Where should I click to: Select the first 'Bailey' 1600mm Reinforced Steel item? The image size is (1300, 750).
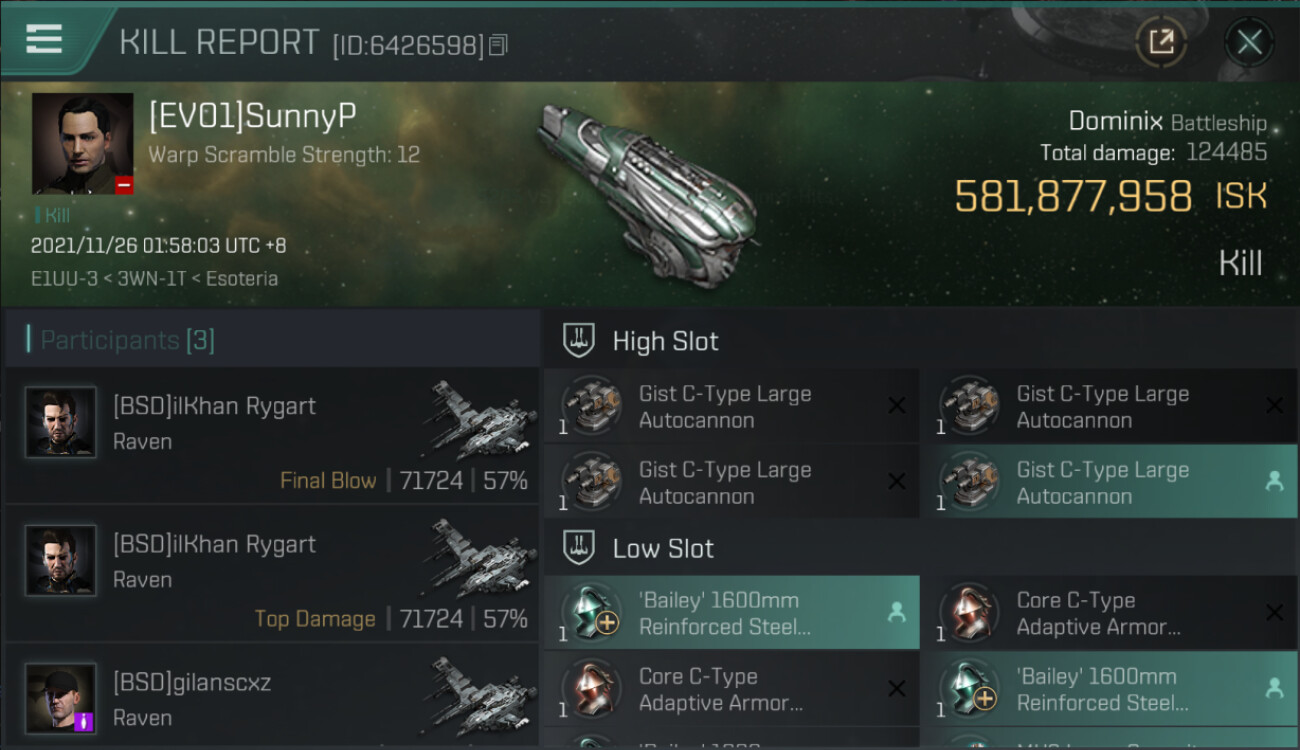click(x=731, y=613)
